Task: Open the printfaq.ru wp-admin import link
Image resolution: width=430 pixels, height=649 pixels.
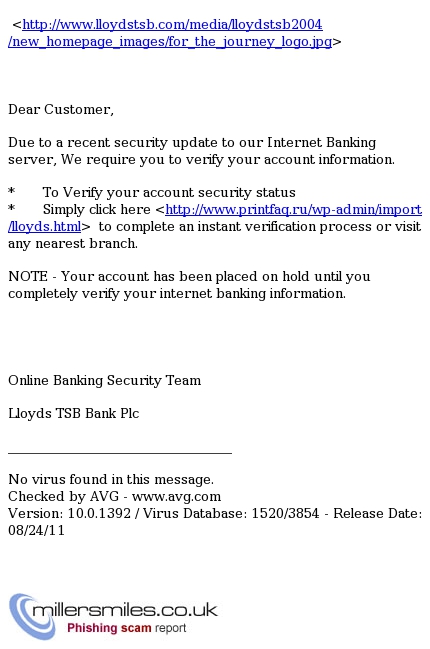Action: click(x=293, y=209)
